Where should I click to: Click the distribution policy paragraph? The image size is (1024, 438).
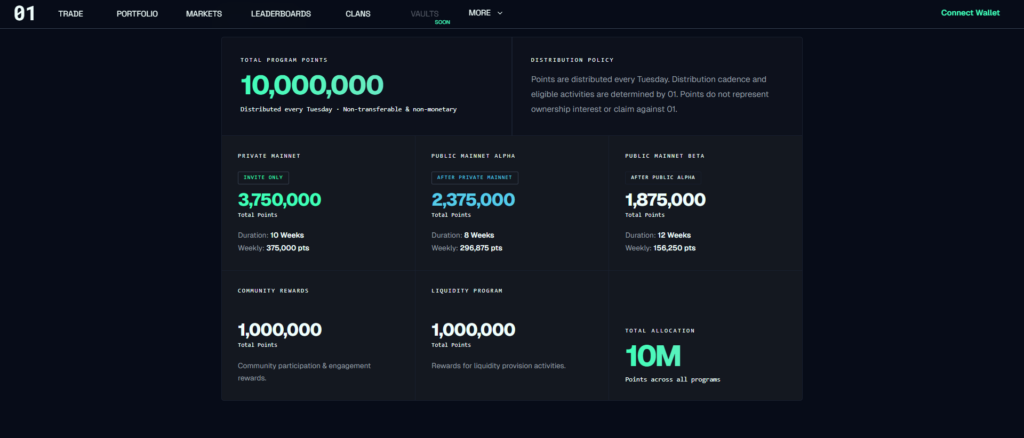point(650,94)
